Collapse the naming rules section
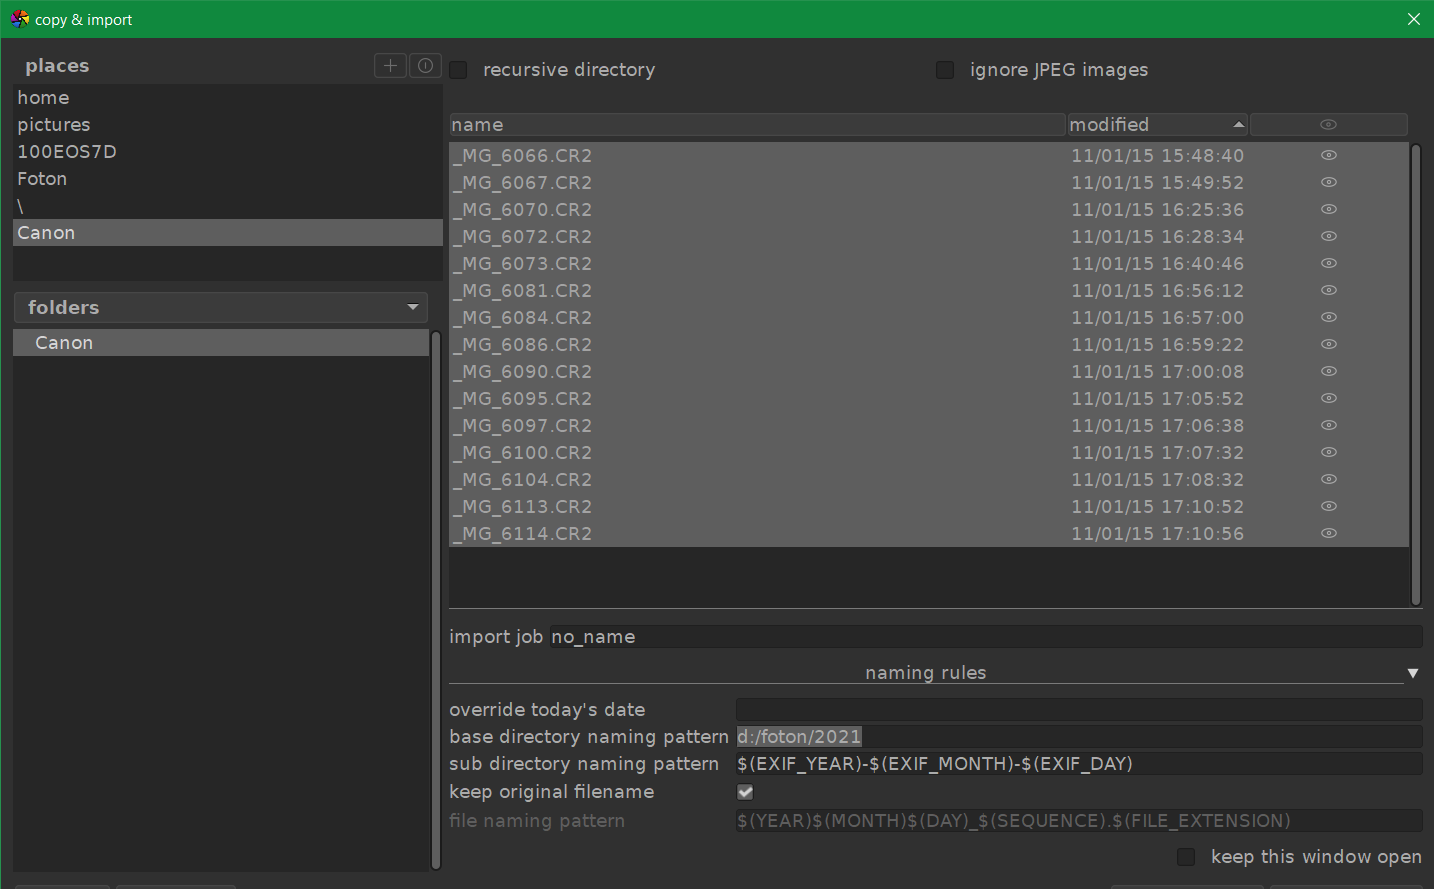1434x889 pixels. 1413,673
